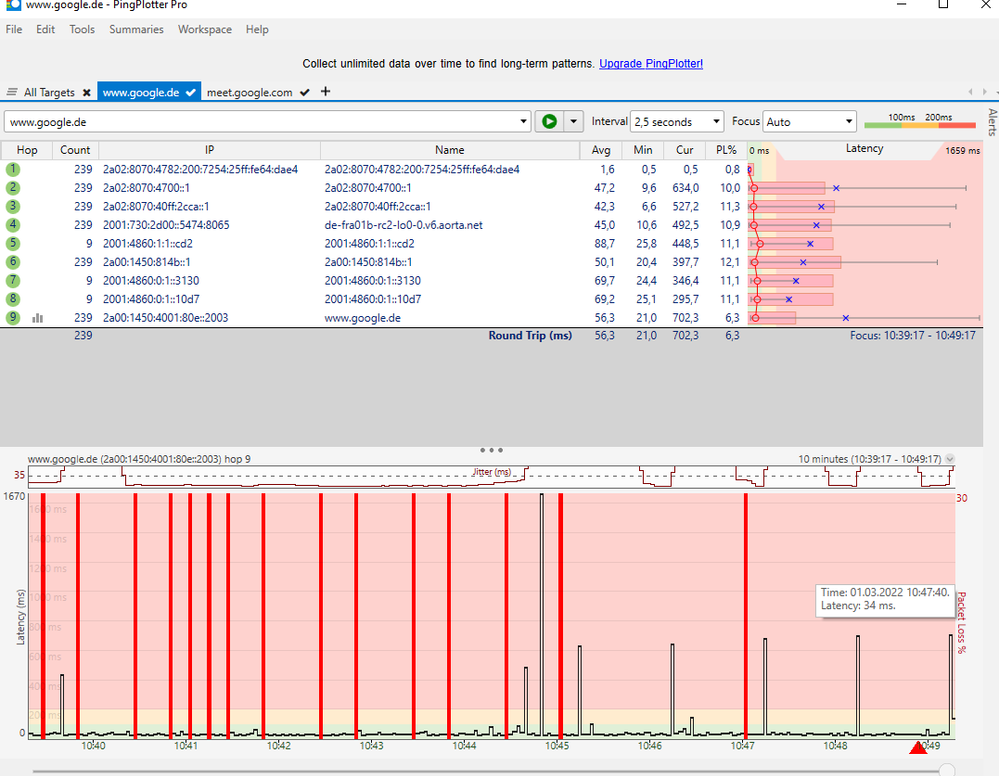Click the Focus: 10:39:17 - 10:49:17 text
This screenshot has height=776, width=999.
point(912,335)
